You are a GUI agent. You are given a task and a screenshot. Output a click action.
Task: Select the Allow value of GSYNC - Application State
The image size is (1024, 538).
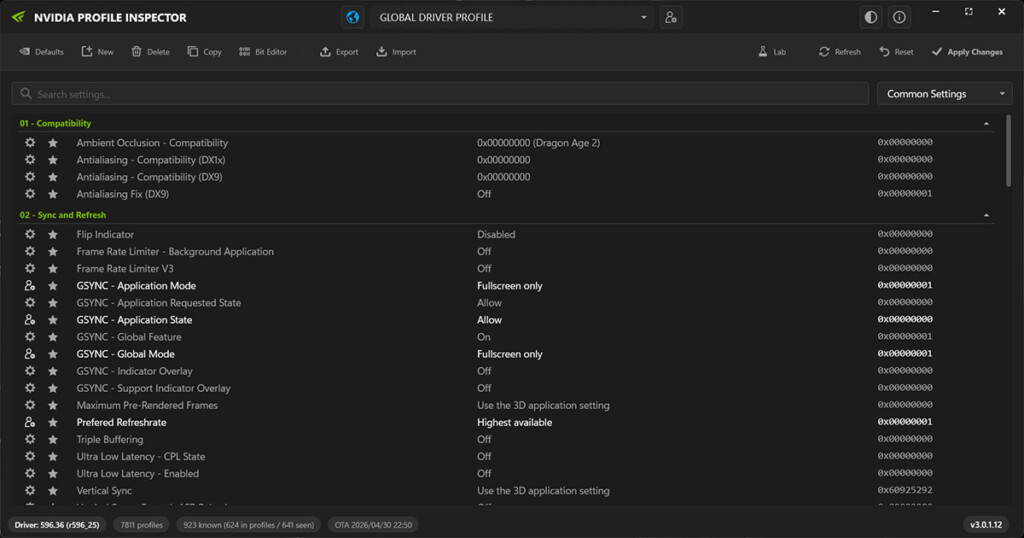click(489, 320)
